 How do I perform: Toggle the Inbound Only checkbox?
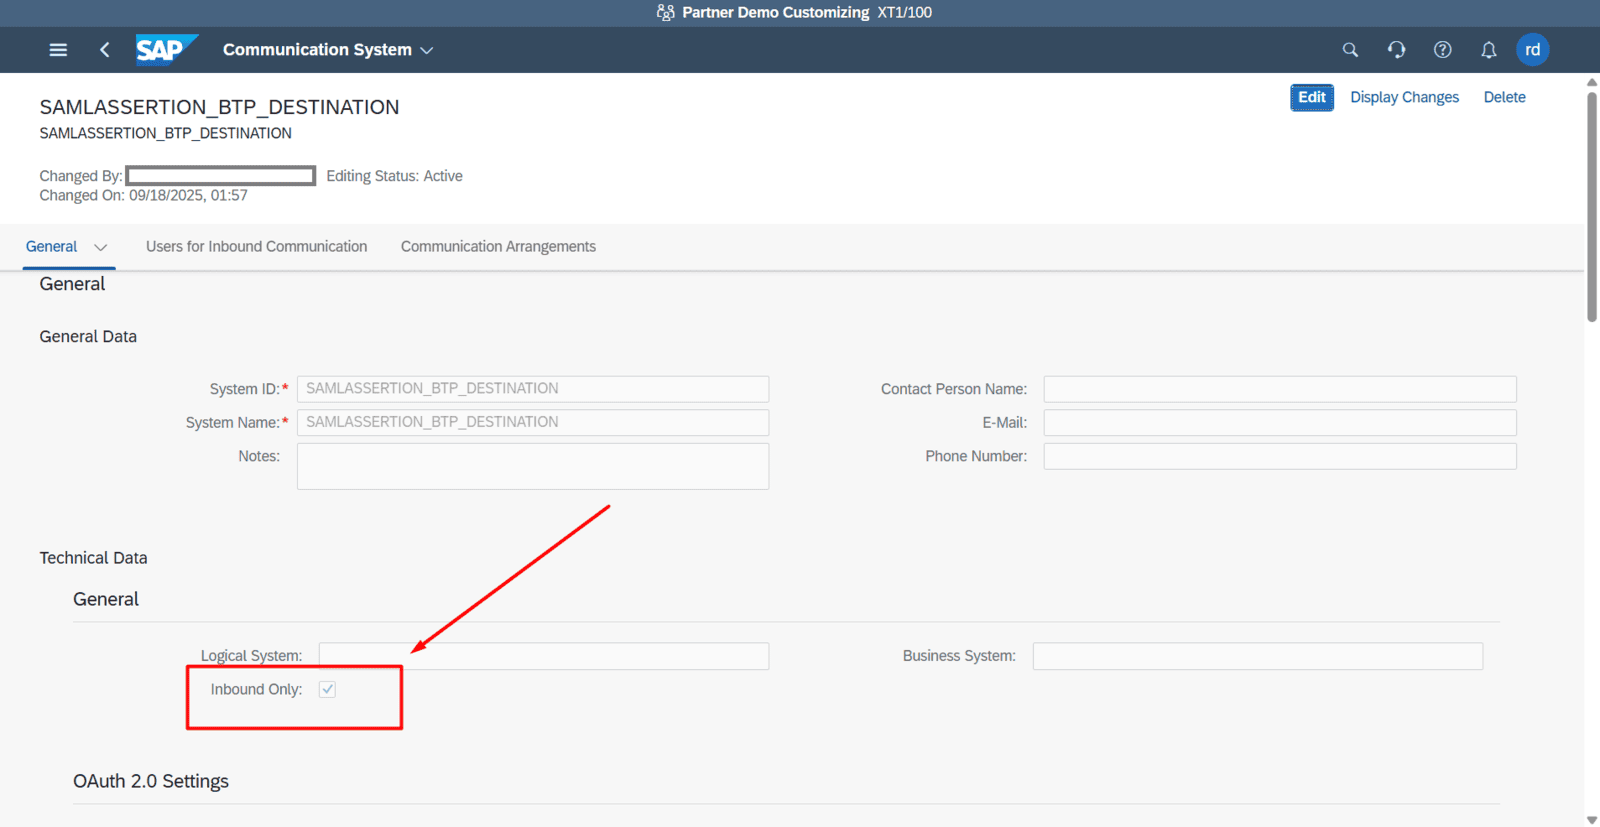(327, 690)
